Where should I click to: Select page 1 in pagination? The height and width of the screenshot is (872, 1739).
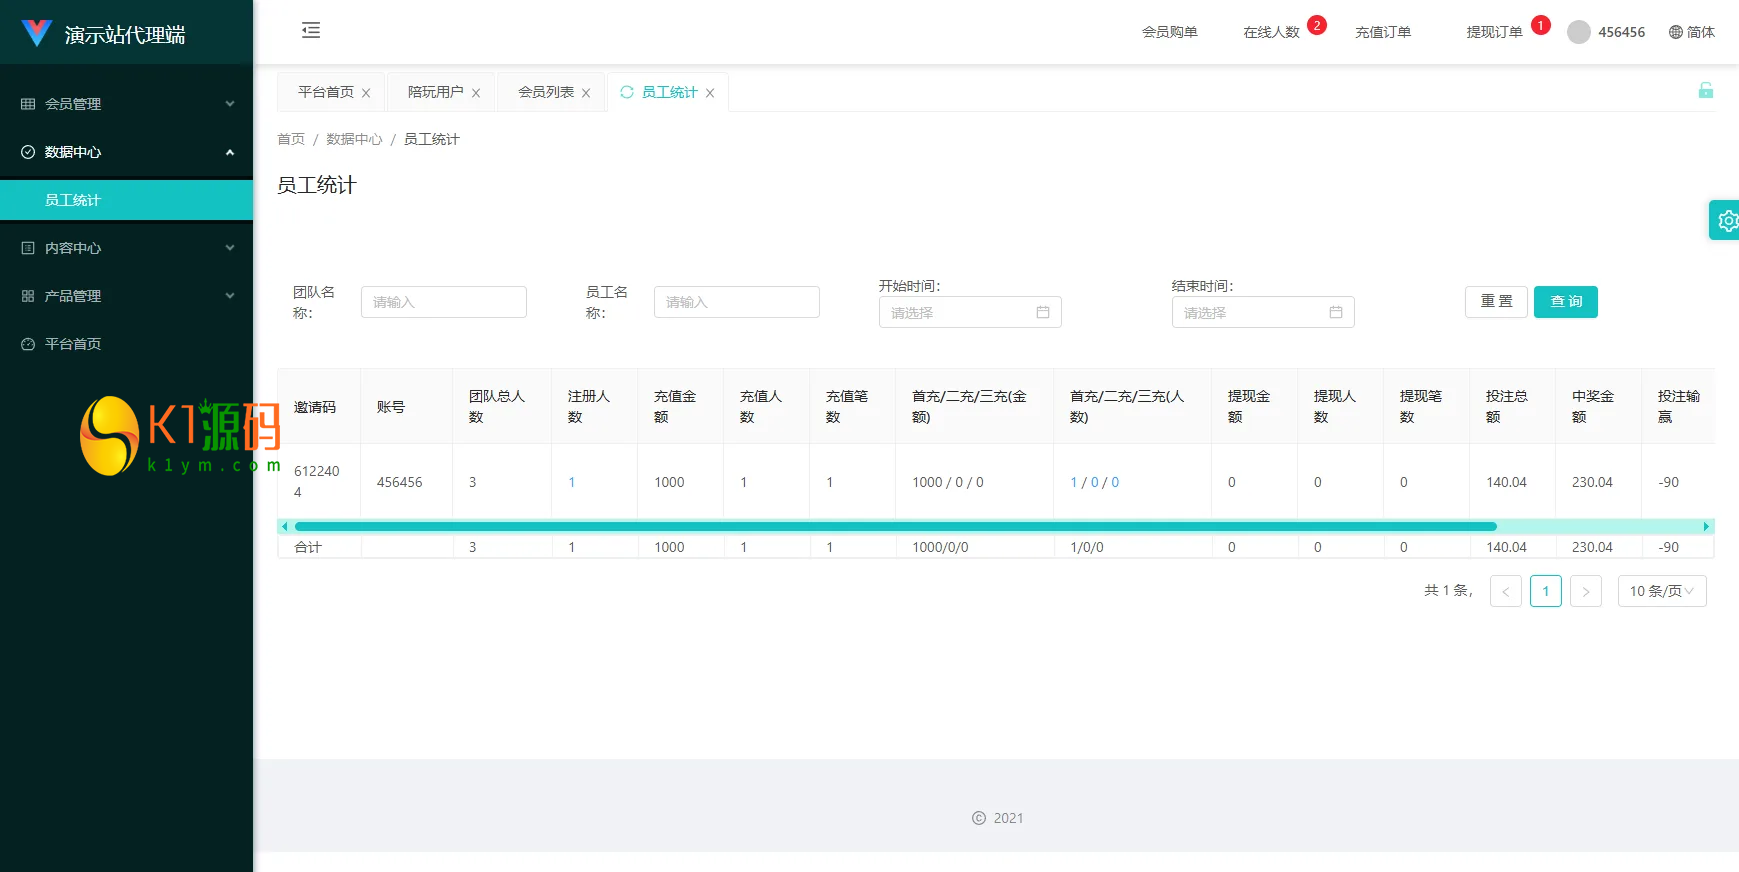(1546, 591)
